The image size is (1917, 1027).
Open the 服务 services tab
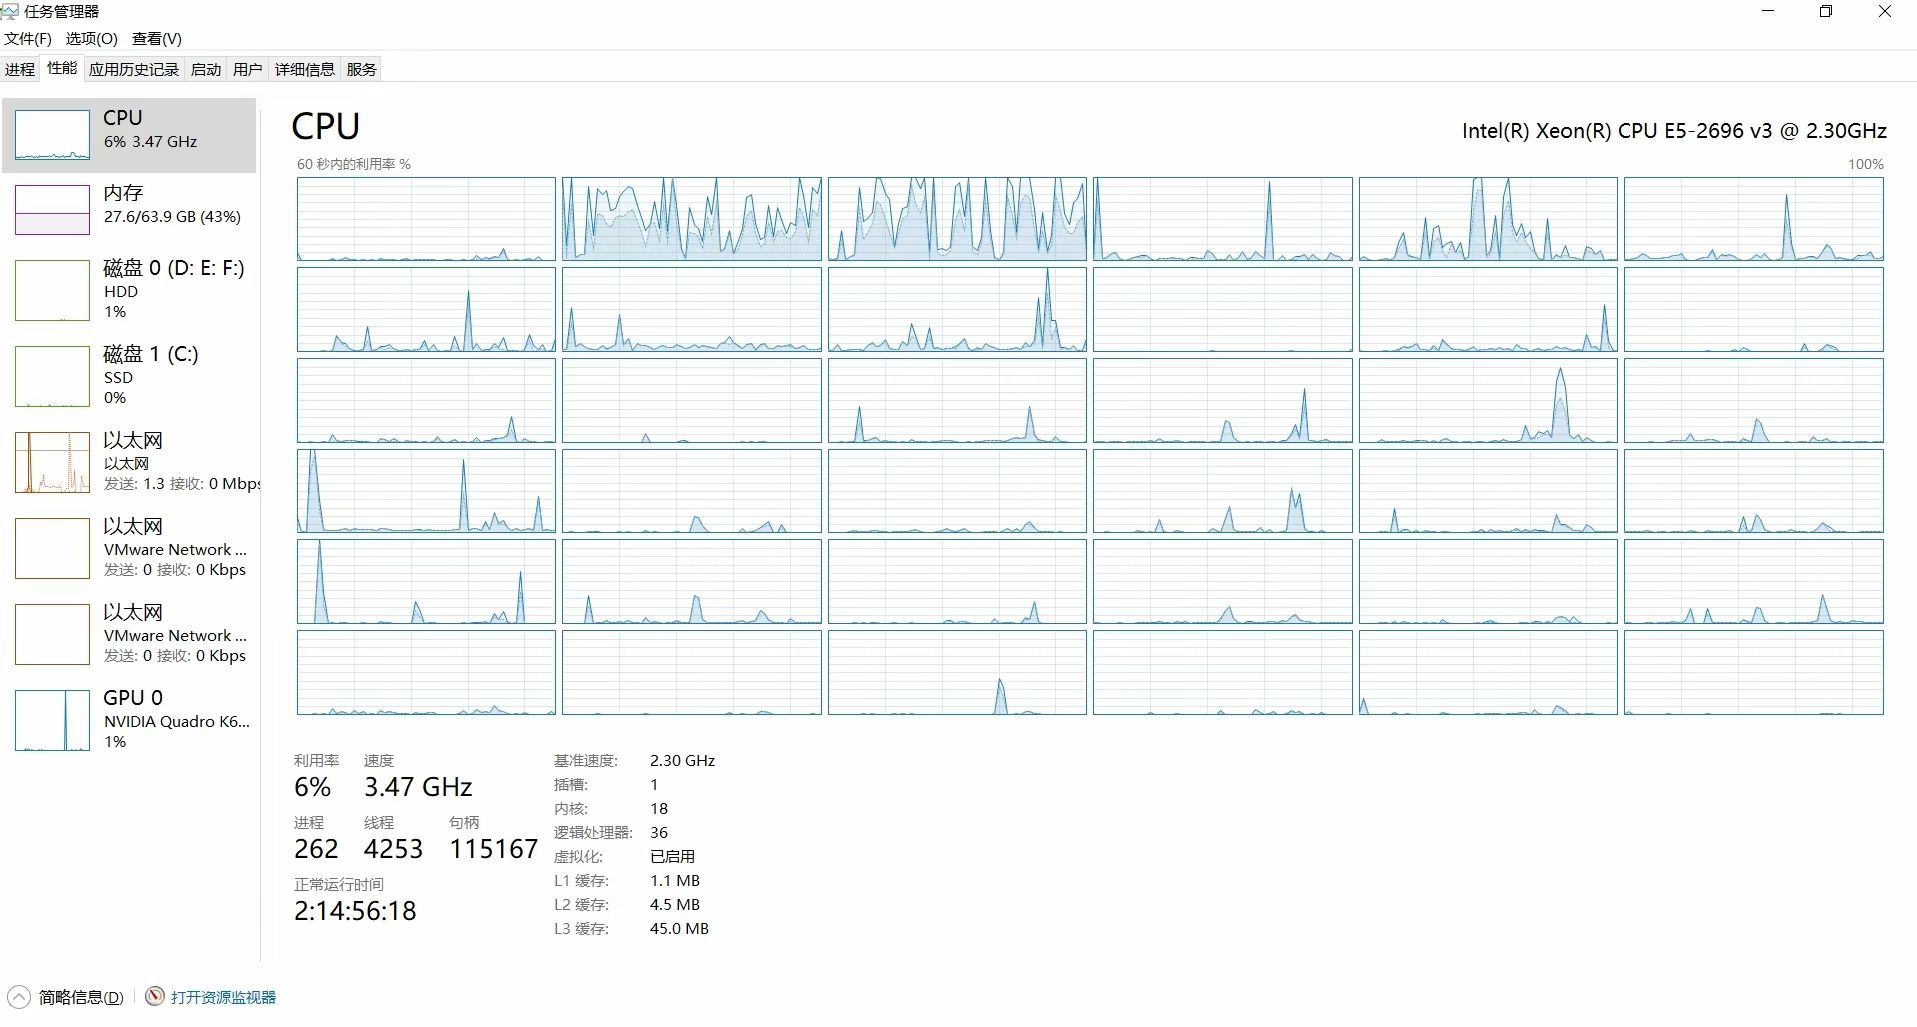[x=362, y=69]
